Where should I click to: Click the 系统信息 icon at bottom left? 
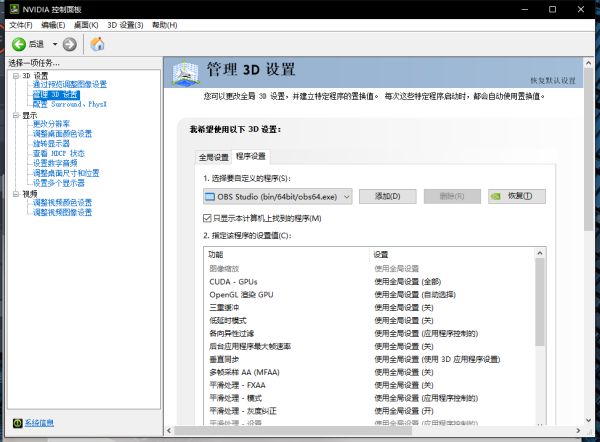18,423
